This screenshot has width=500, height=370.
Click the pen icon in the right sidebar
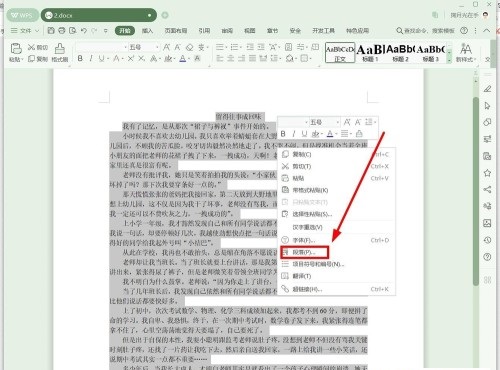tap(487, 89)
